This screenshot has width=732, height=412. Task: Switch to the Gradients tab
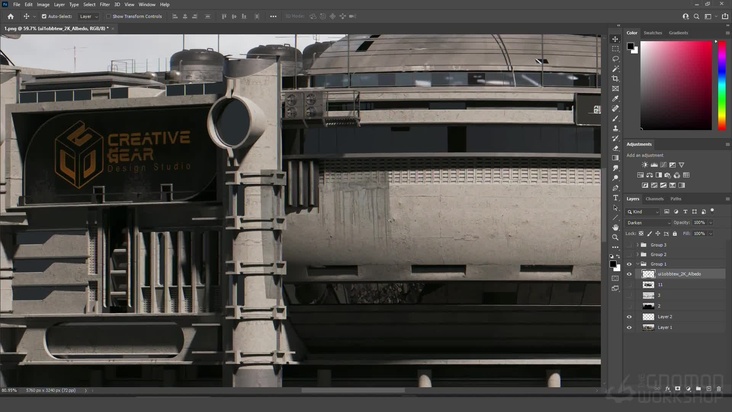point(678,33)
